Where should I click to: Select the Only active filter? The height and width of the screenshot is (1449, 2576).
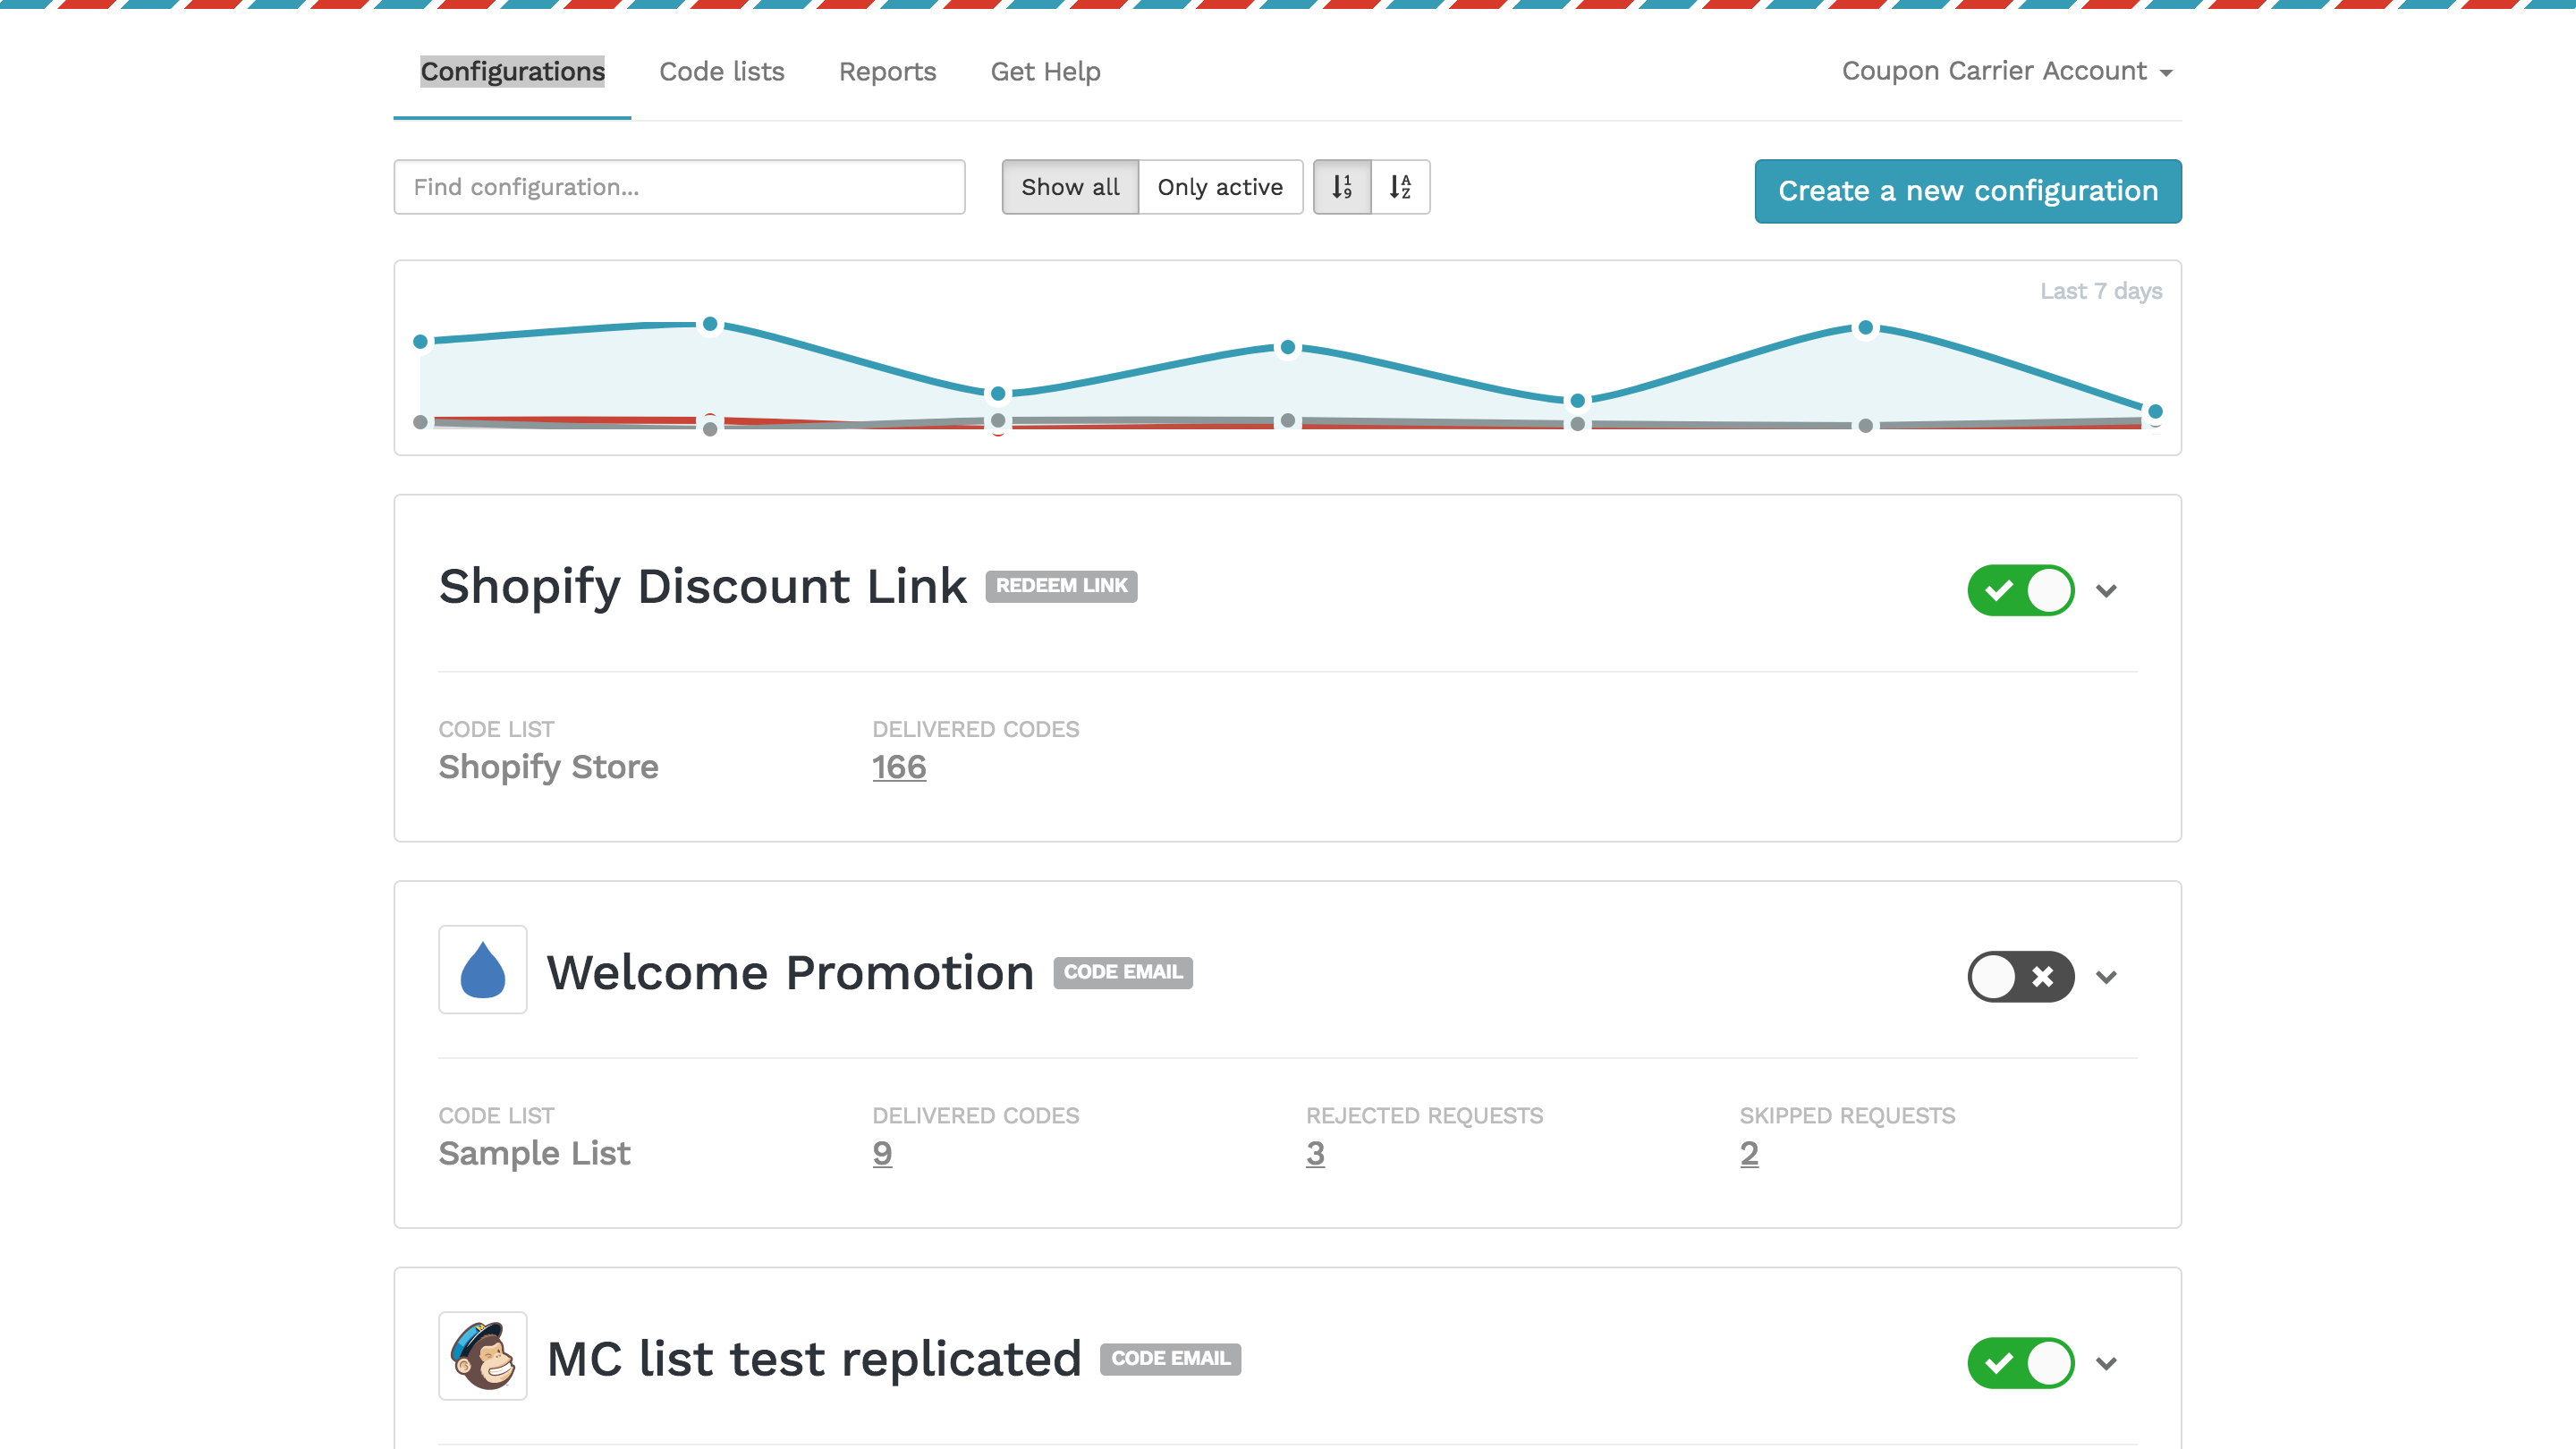(1220, 186)
